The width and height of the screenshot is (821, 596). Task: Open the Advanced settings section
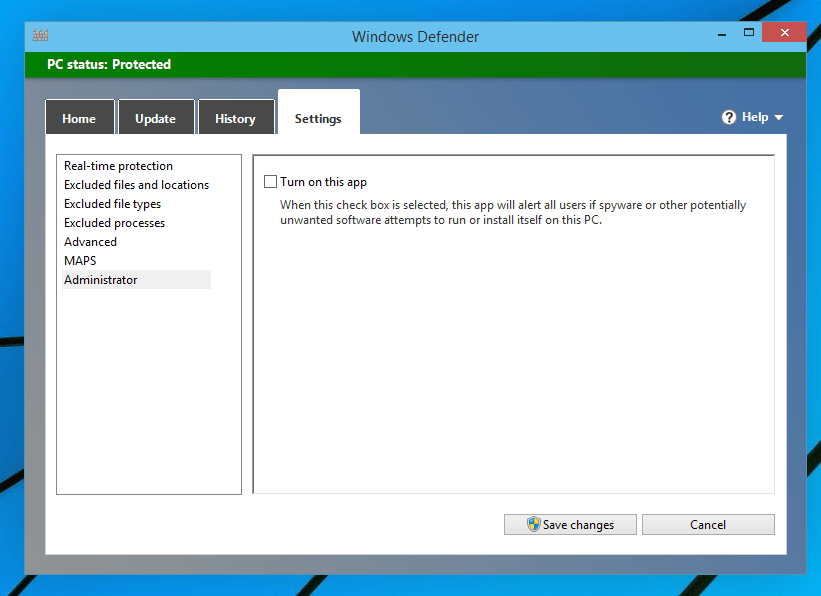tap(91, 242)
